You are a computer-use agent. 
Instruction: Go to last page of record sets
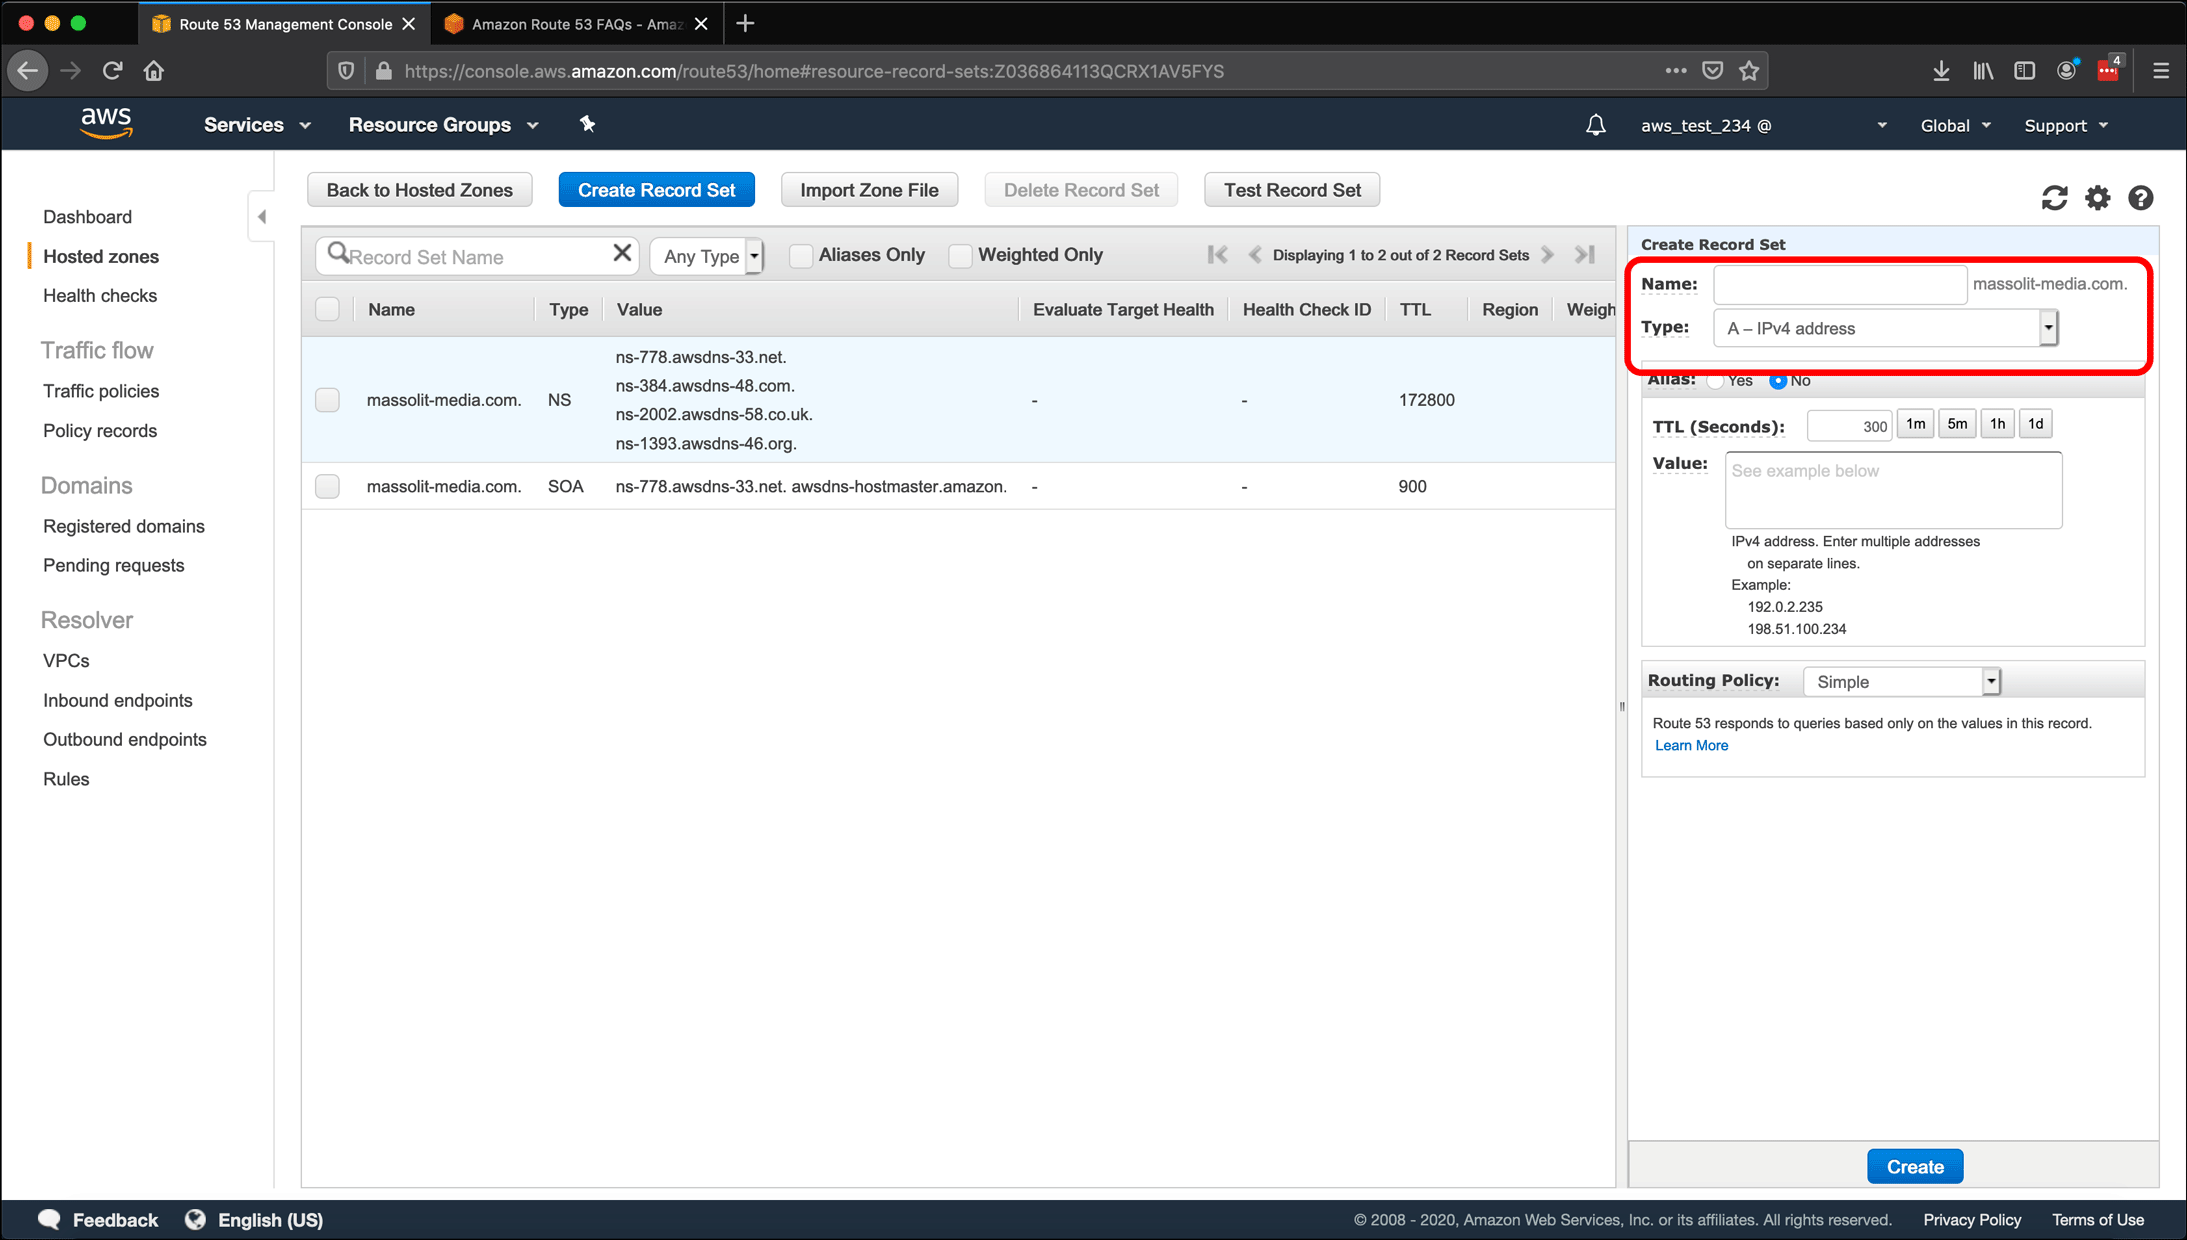(1584, 255)
